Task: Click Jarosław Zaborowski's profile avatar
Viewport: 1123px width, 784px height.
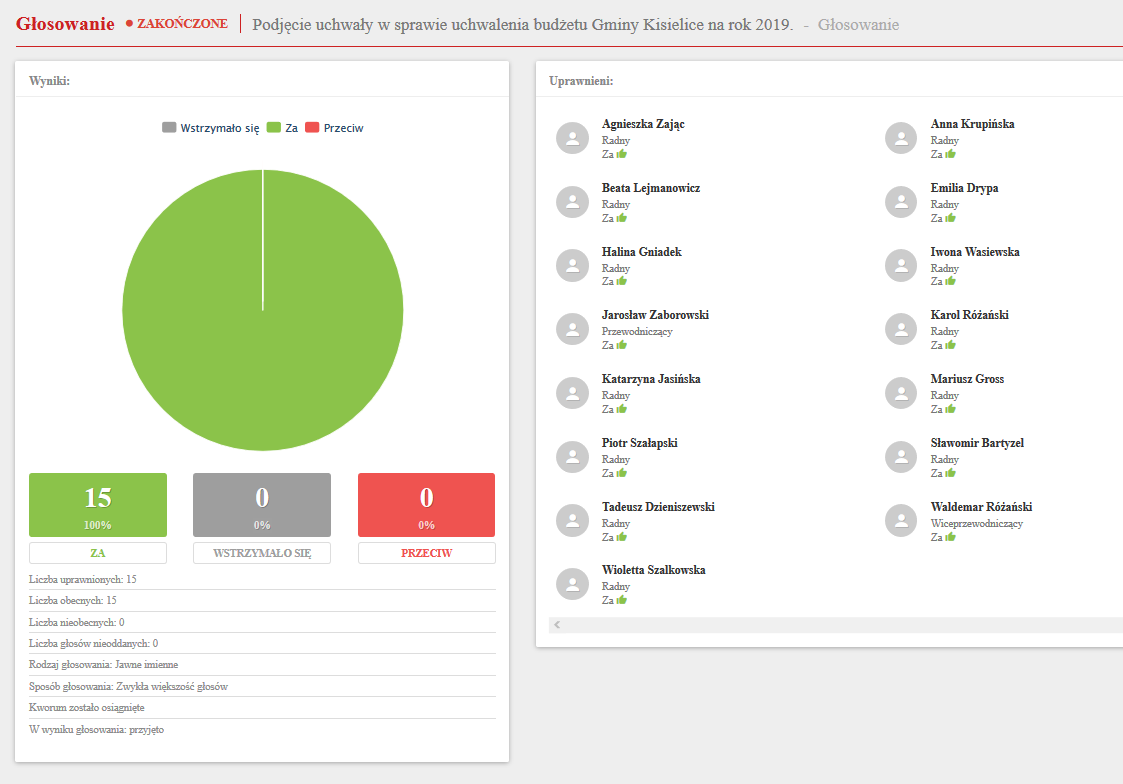Action: click(572, 329)
